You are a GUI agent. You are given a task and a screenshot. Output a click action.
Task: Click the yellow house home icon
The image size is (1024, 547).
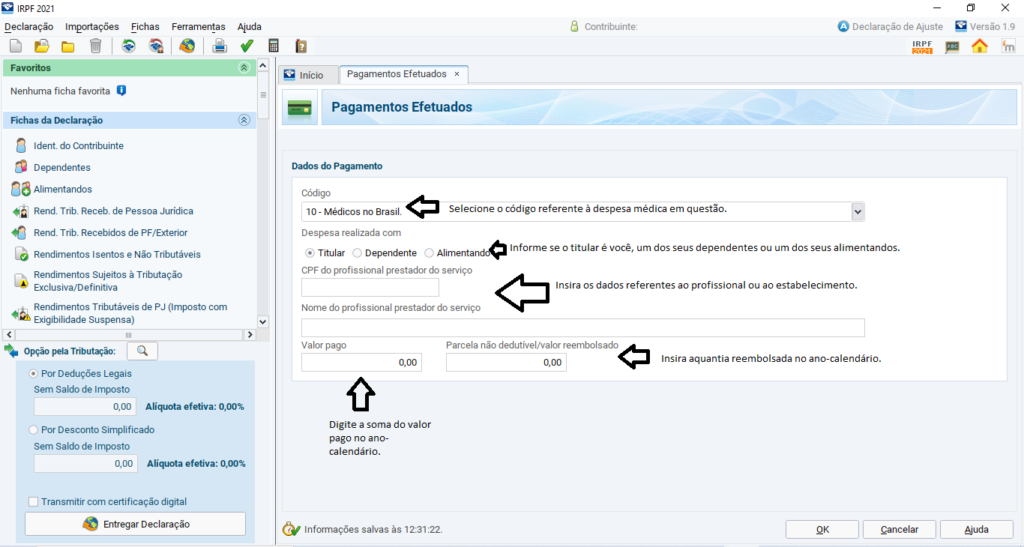pyautogui.click(x=980, y=46)
